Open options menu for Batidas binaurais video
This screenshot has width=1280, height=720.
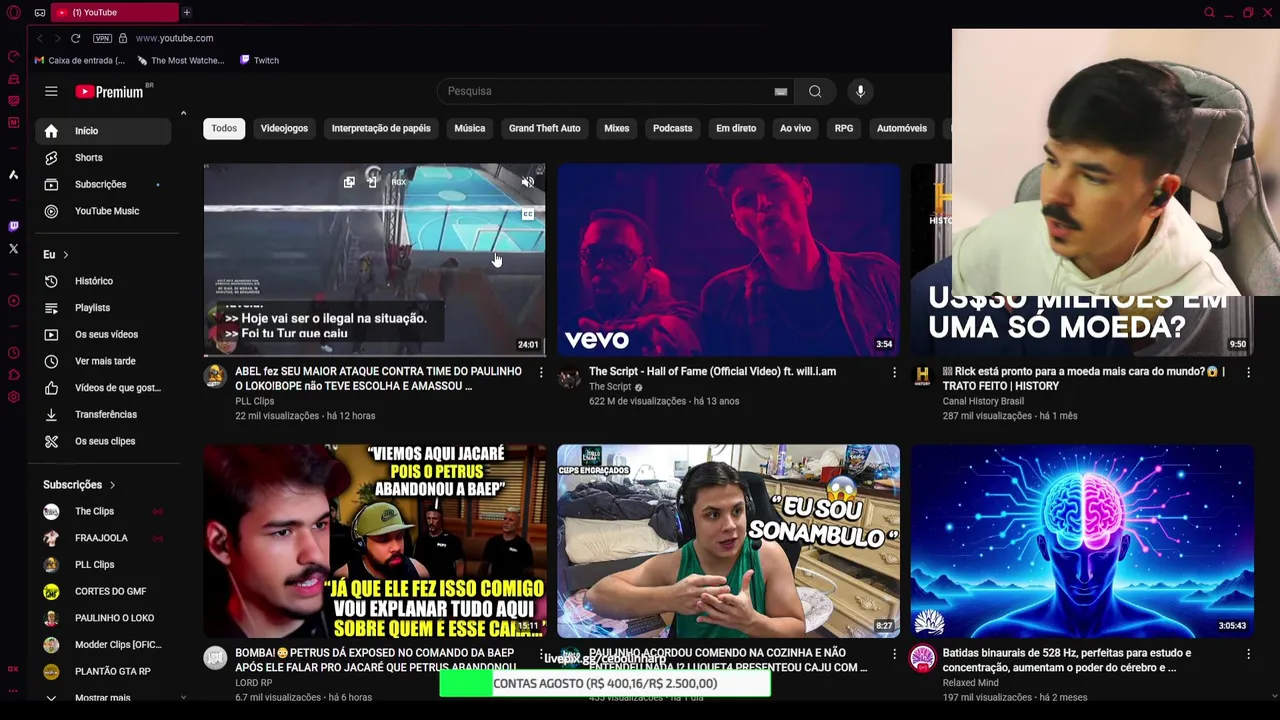(x=1248, y=654)
